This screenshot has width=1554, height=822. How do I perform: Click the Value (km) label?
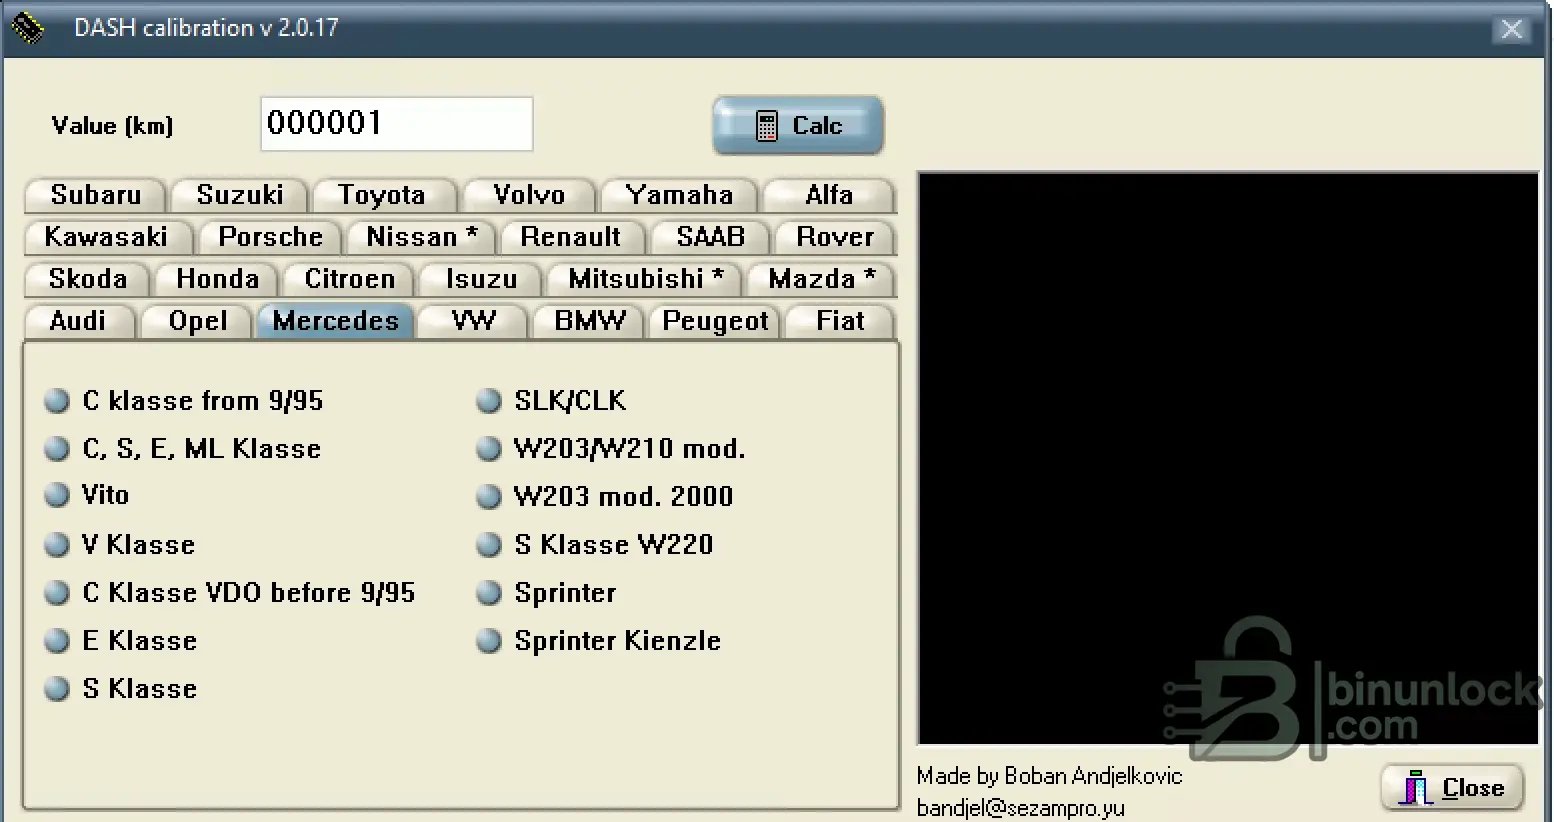coord(113,126)
